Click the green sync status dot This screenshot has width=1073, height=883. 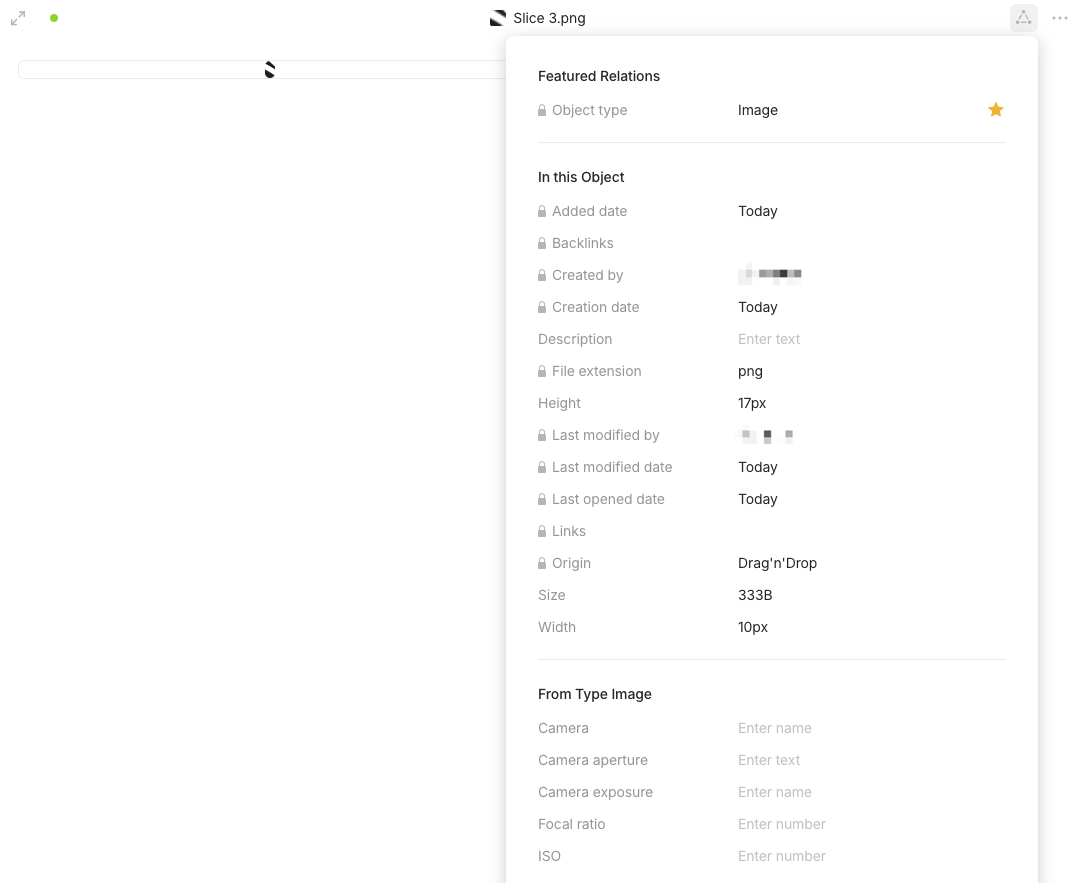click(54, 18)
